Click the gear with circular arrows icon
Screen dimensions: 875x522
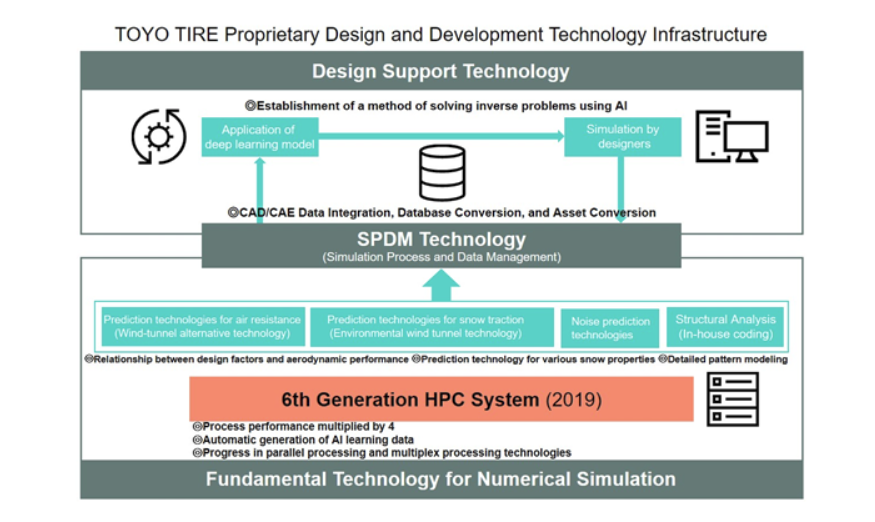pyautogui.click(x=158, y=137)
